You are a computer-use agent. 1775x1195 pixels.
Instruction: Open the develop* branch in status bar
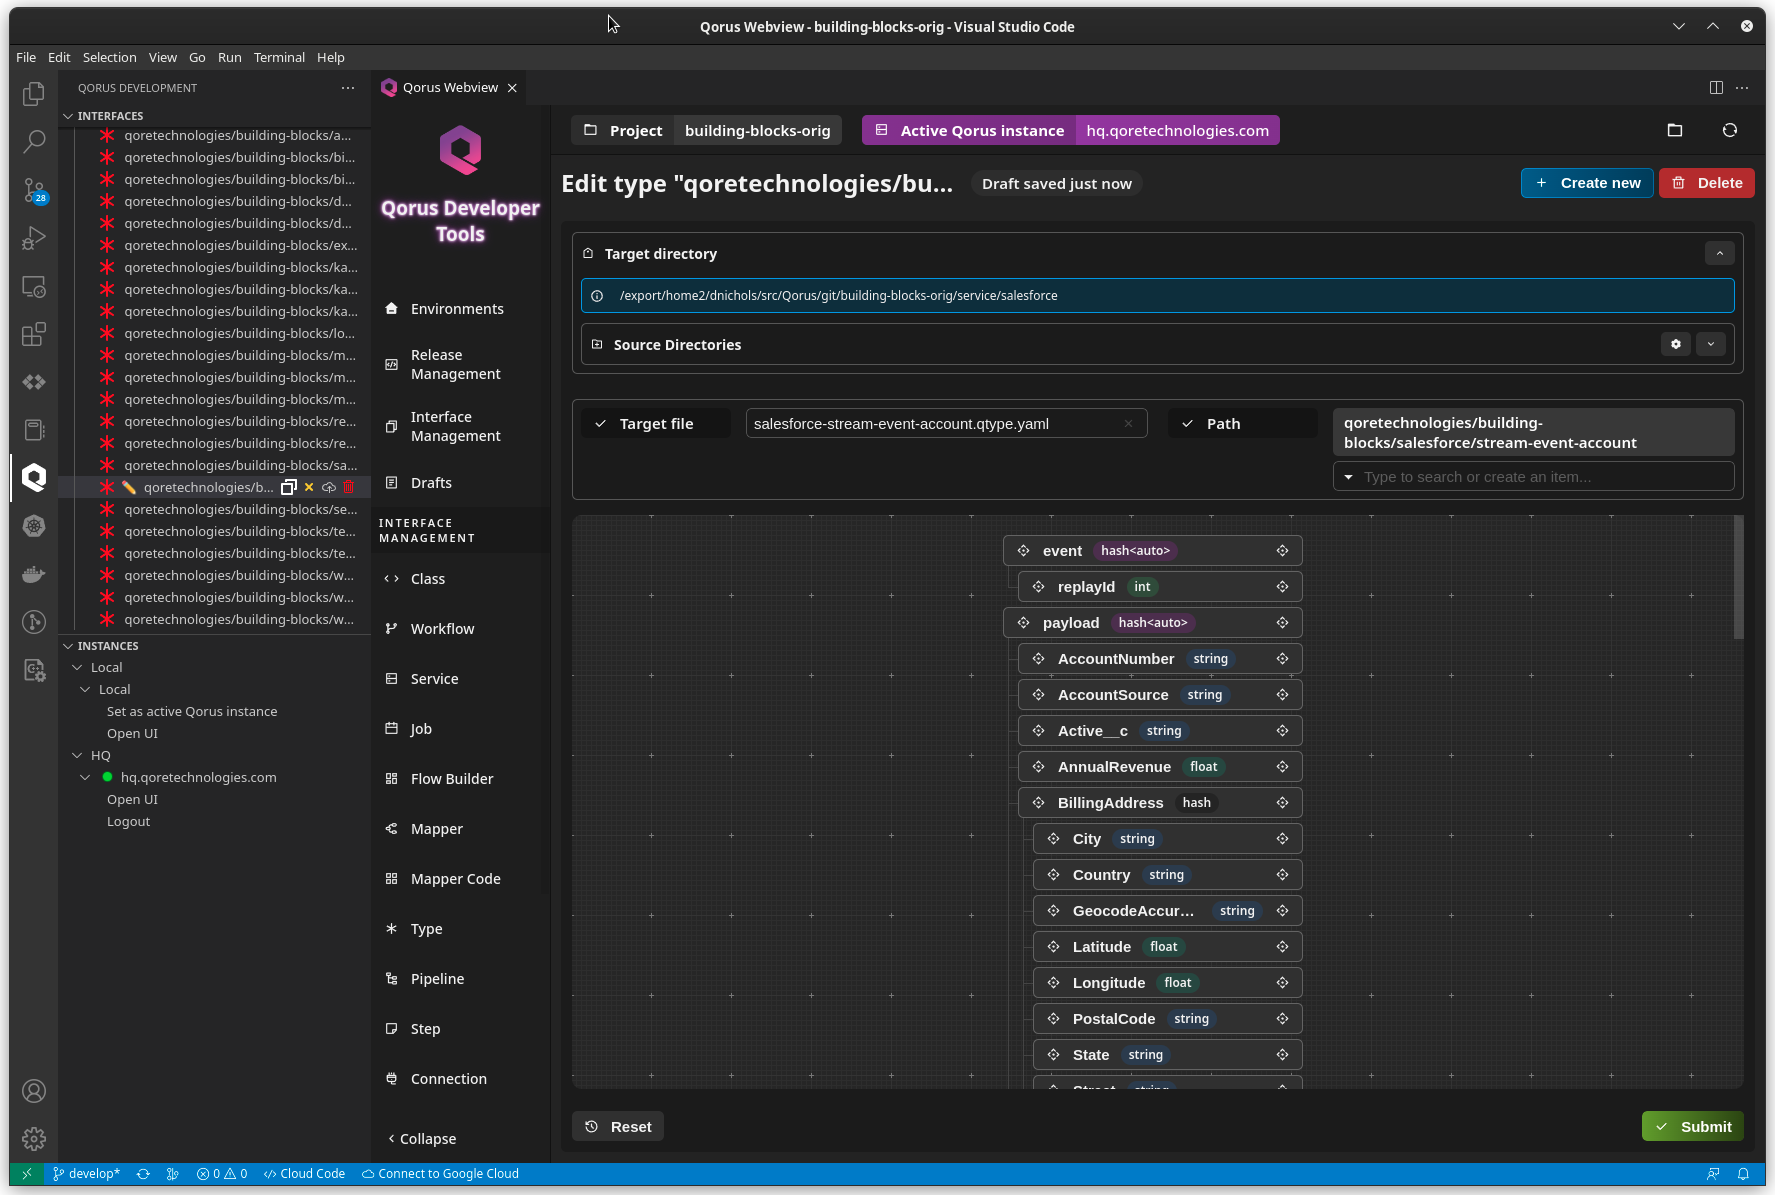pyautogui.click(x=86, y=1174)
